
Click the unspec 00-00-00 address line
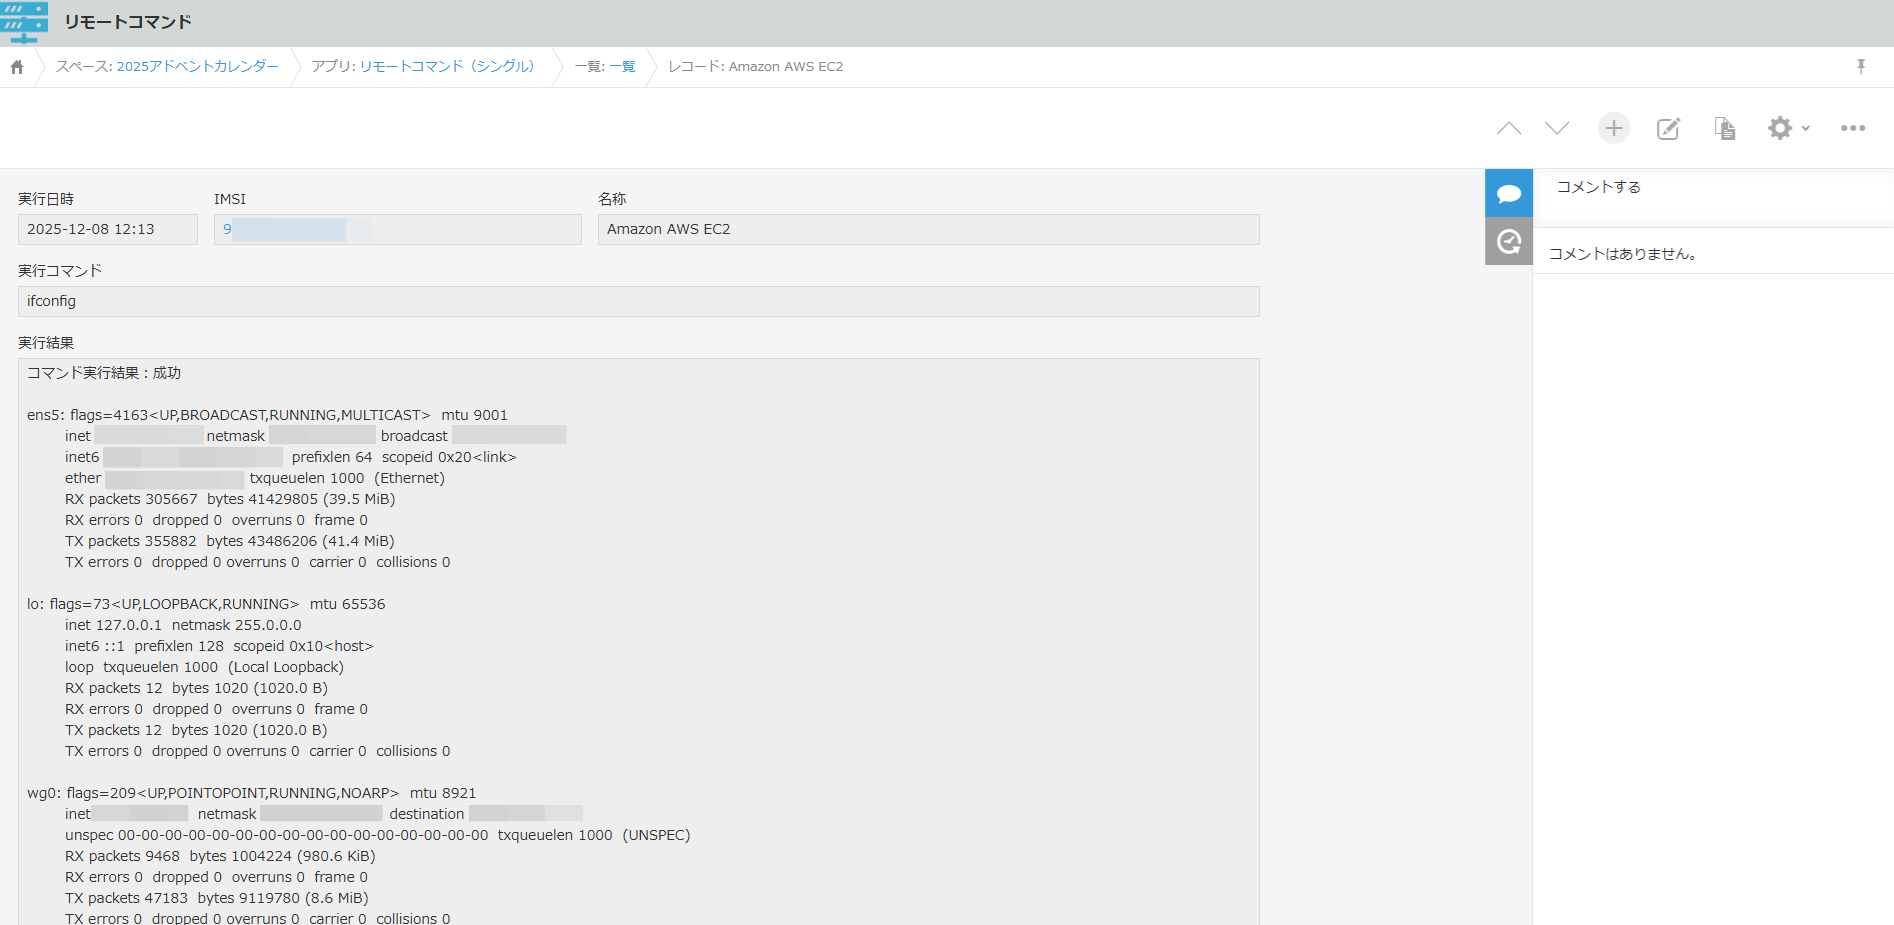378,835
